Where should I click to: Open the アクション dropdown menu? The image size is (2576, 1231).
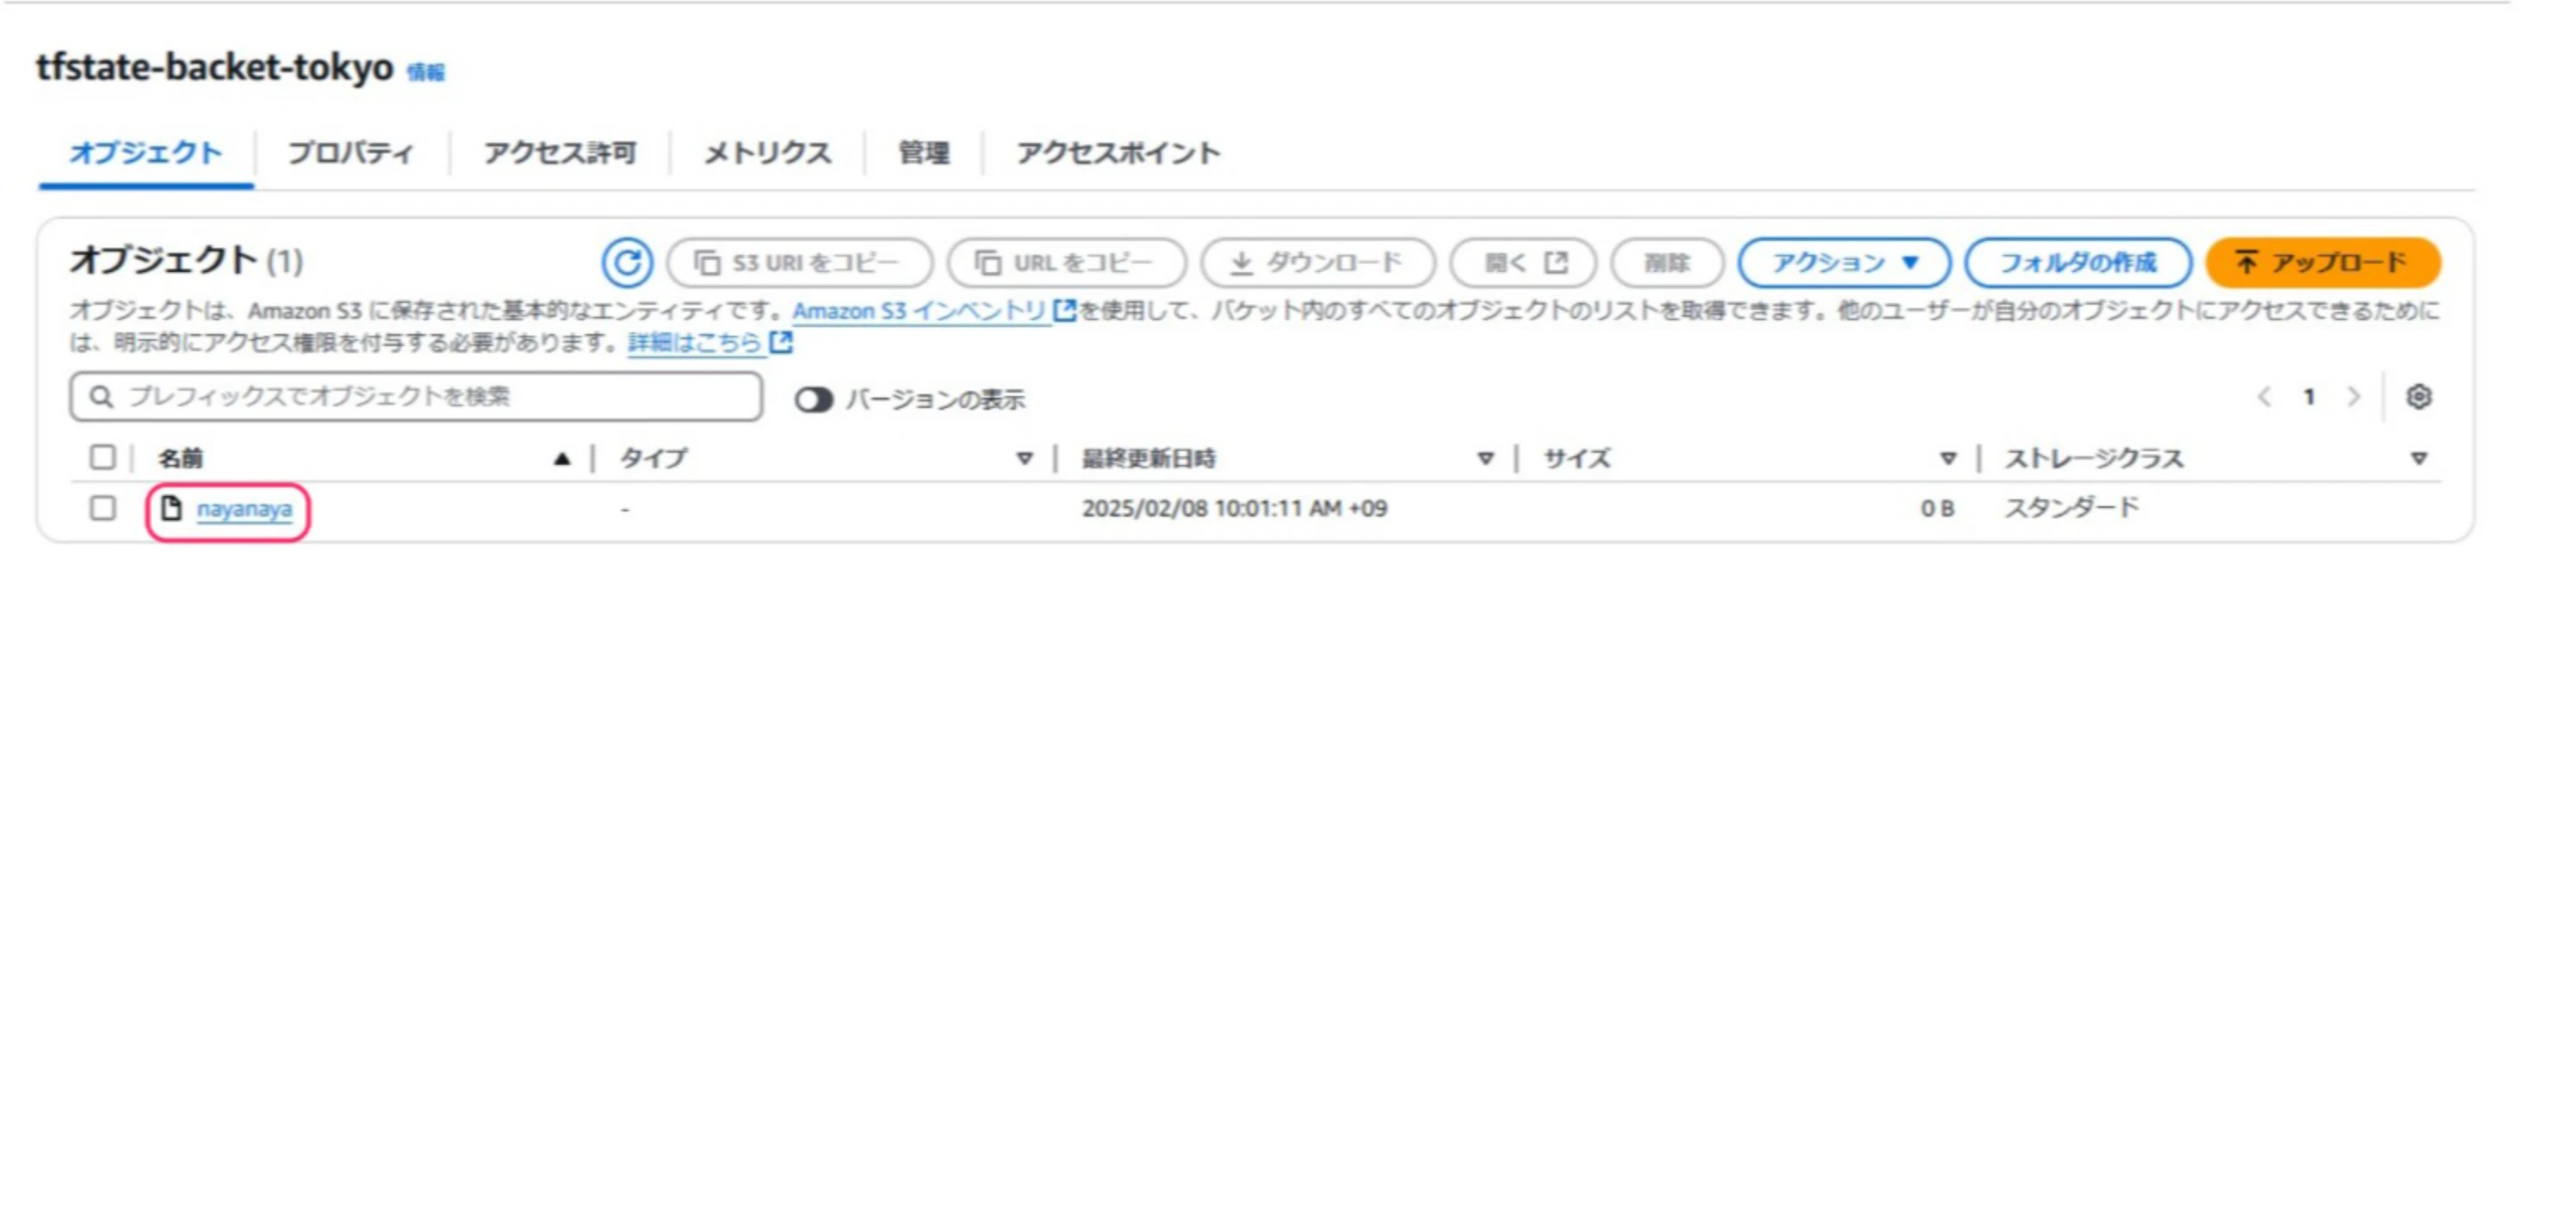1844,263
